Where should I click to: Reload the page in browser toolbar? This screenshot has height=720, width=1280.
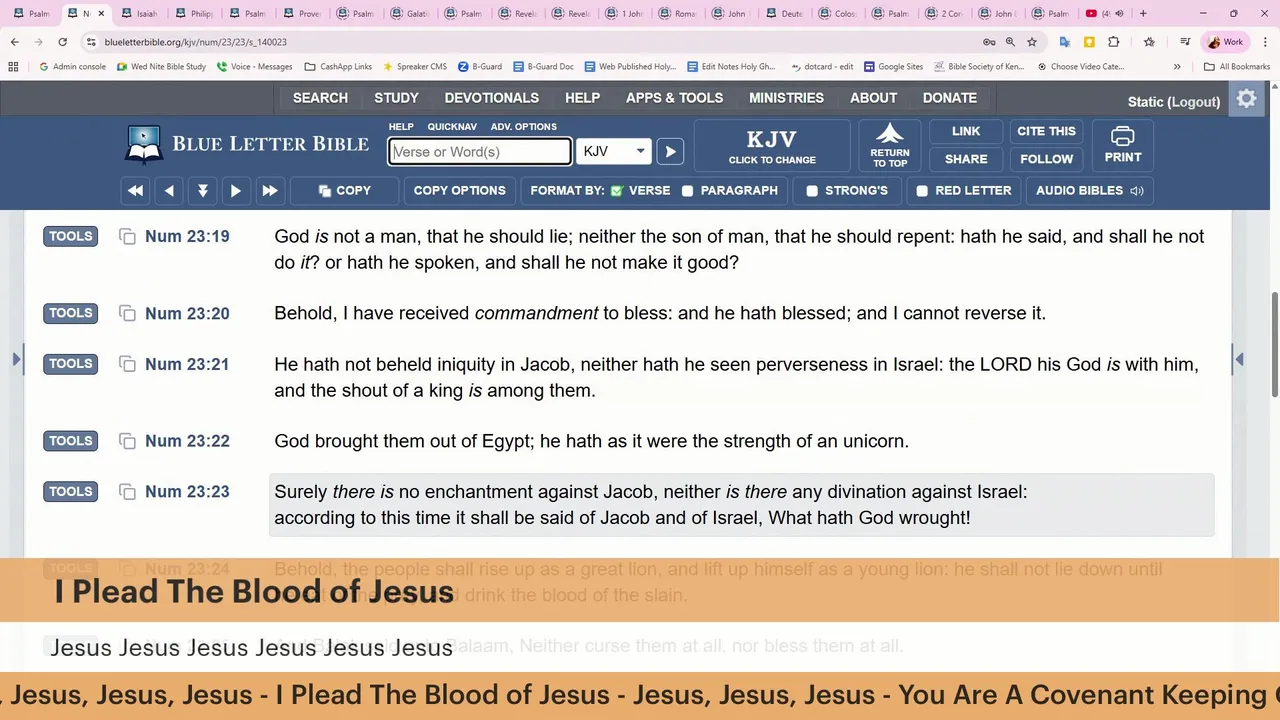(62, 42)
